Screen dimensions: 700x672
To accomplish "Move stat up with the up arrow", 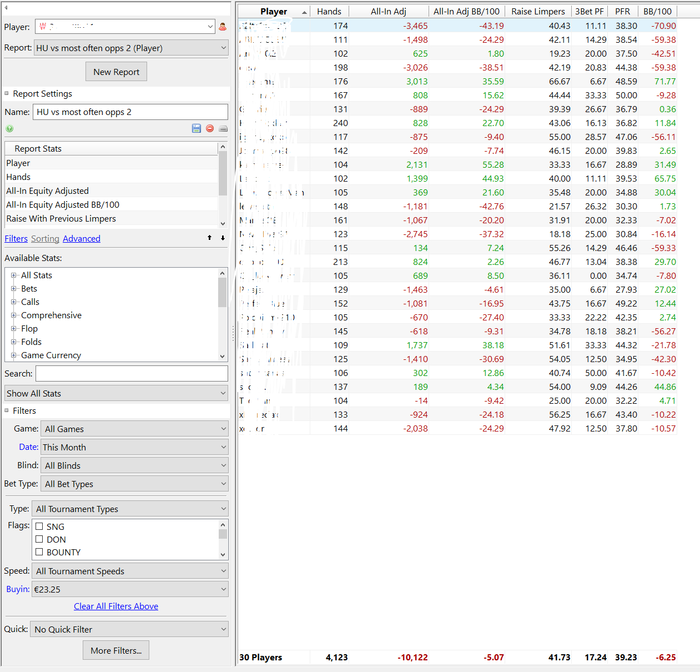I will [209, 238].
